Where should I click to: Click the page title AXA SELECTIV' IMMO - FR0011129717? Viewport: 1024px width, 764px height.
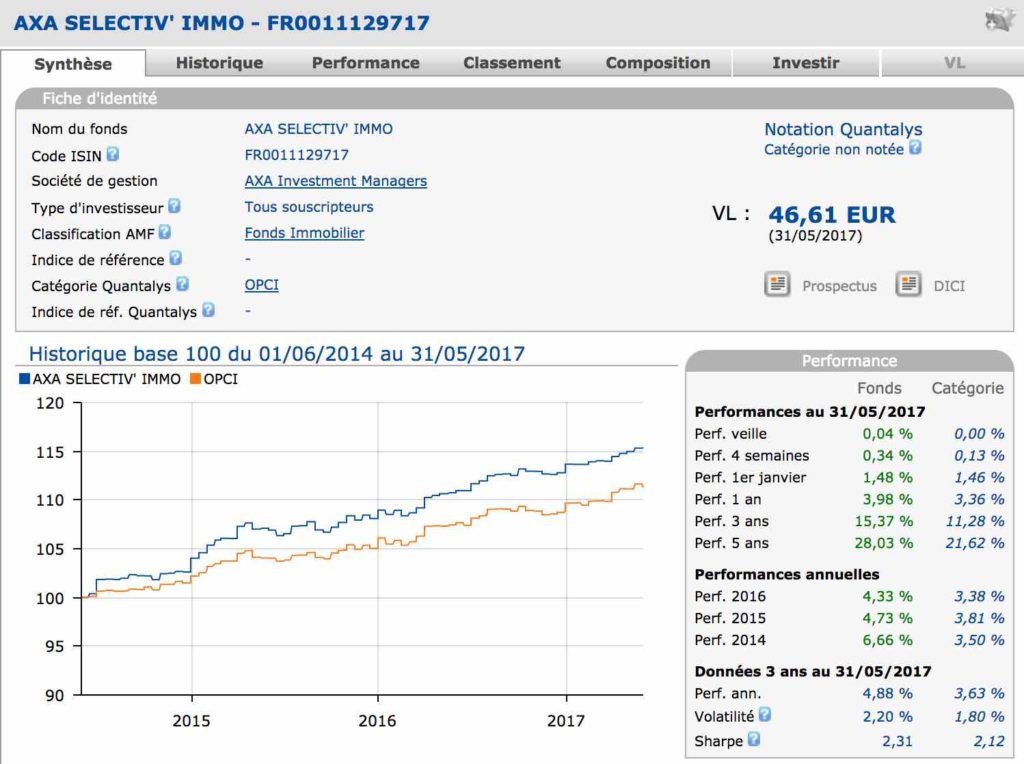click(x=222, y=23)
